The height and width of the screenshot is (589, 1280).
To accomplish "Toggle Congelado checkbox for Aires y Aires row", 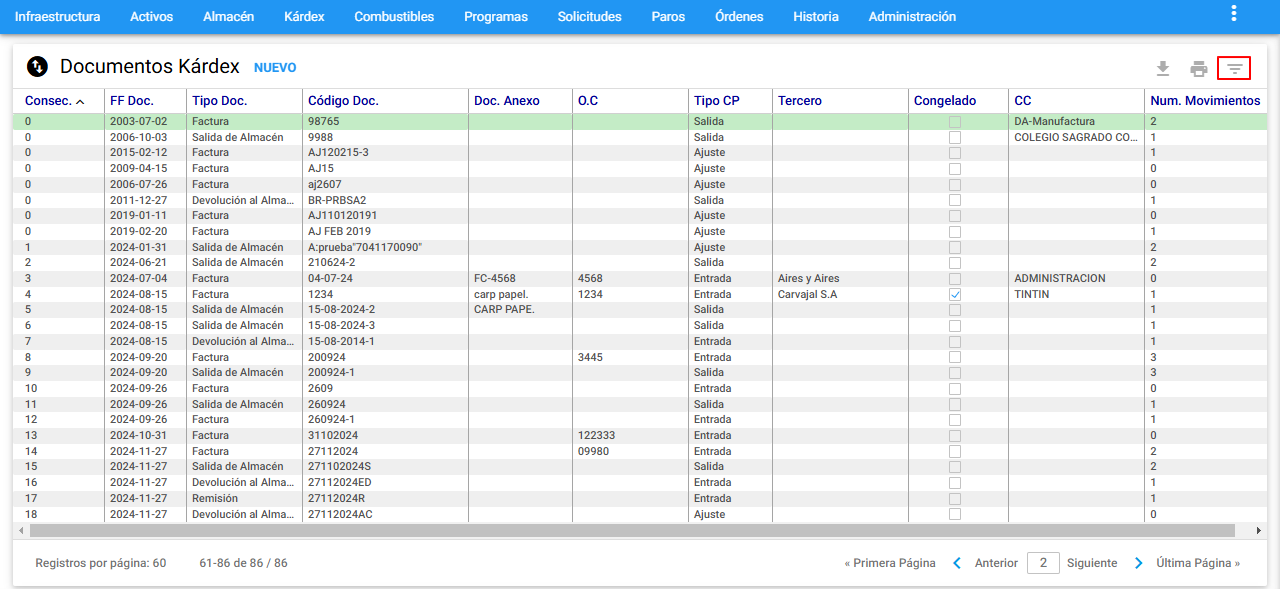I will 955,278.
